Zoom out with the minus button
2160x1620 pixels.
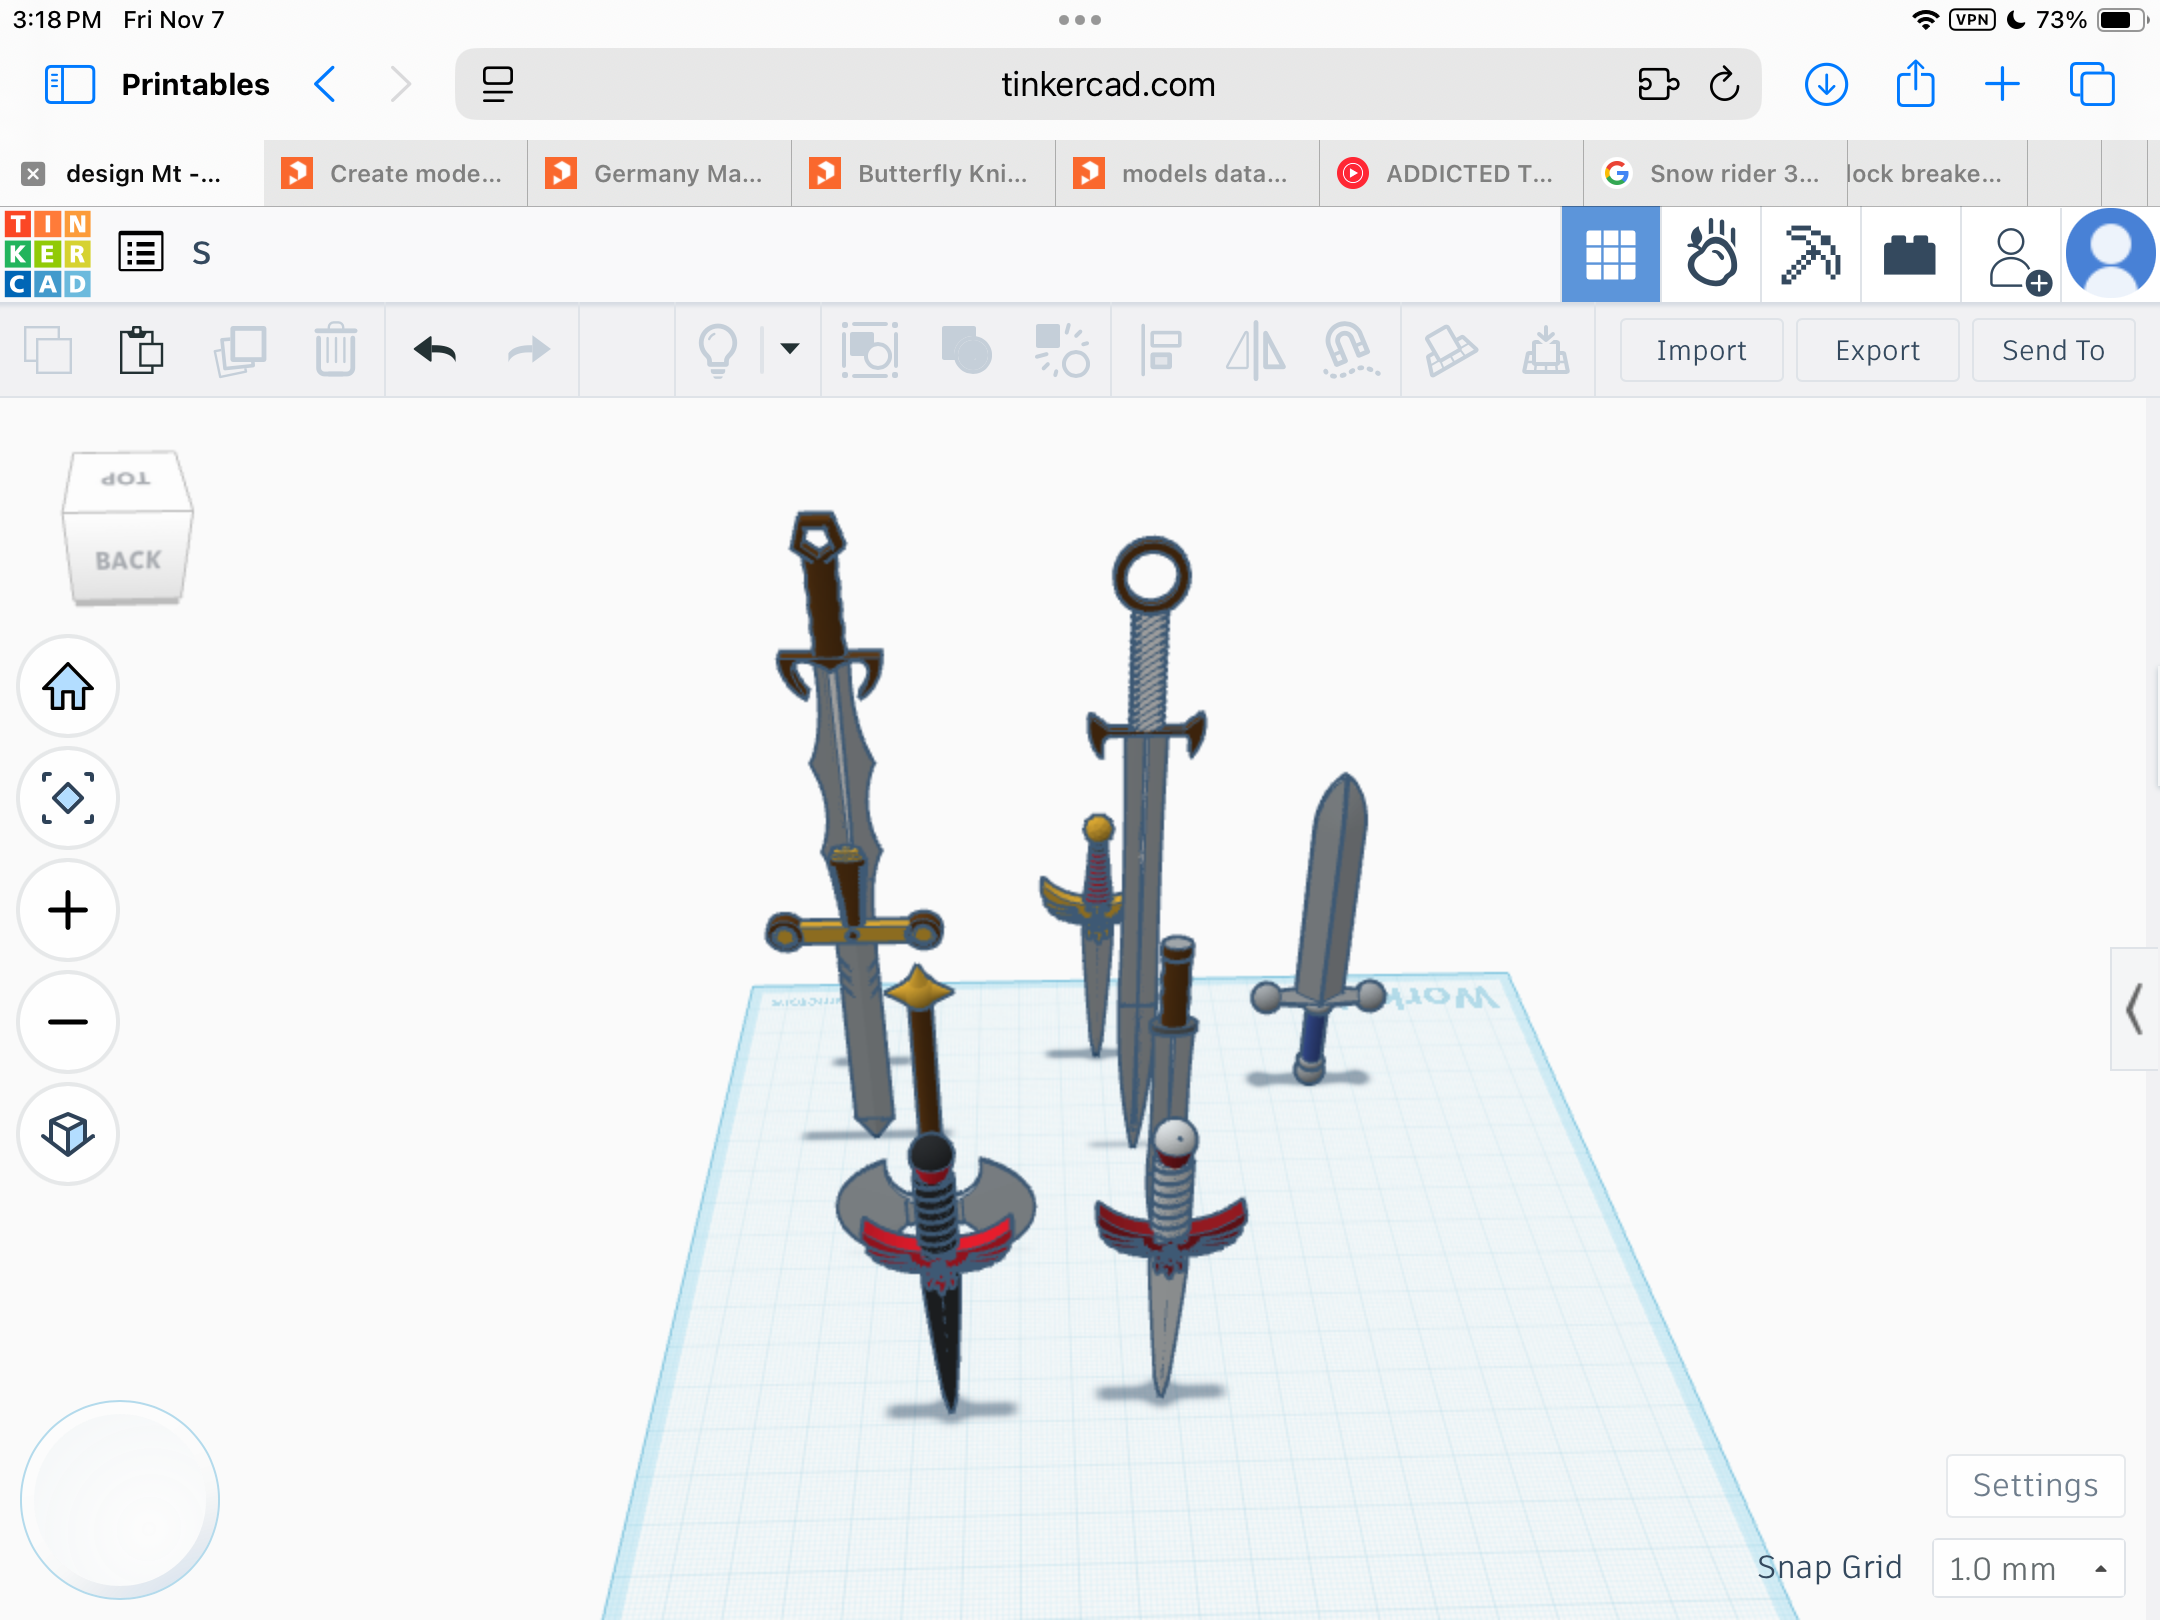point(68,1022)
